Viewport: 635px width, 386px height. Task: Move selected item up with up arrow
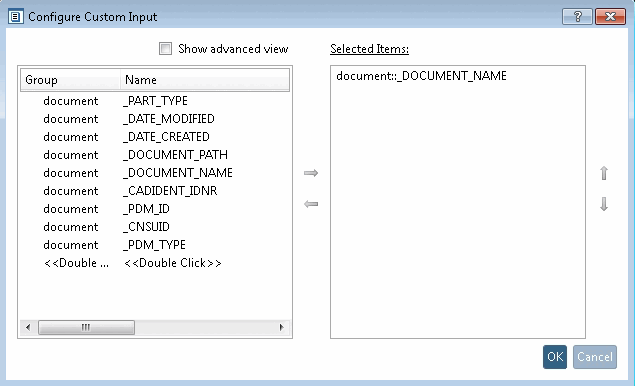(604, 173)
